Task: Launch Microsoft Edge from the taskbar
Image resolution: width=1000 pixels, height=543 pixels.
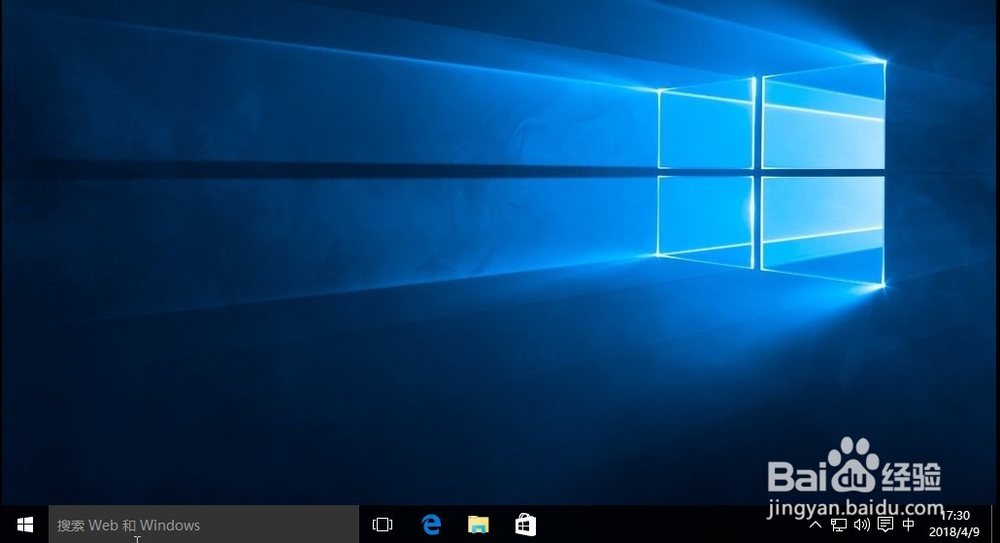Action: click(x=431, y=524)
